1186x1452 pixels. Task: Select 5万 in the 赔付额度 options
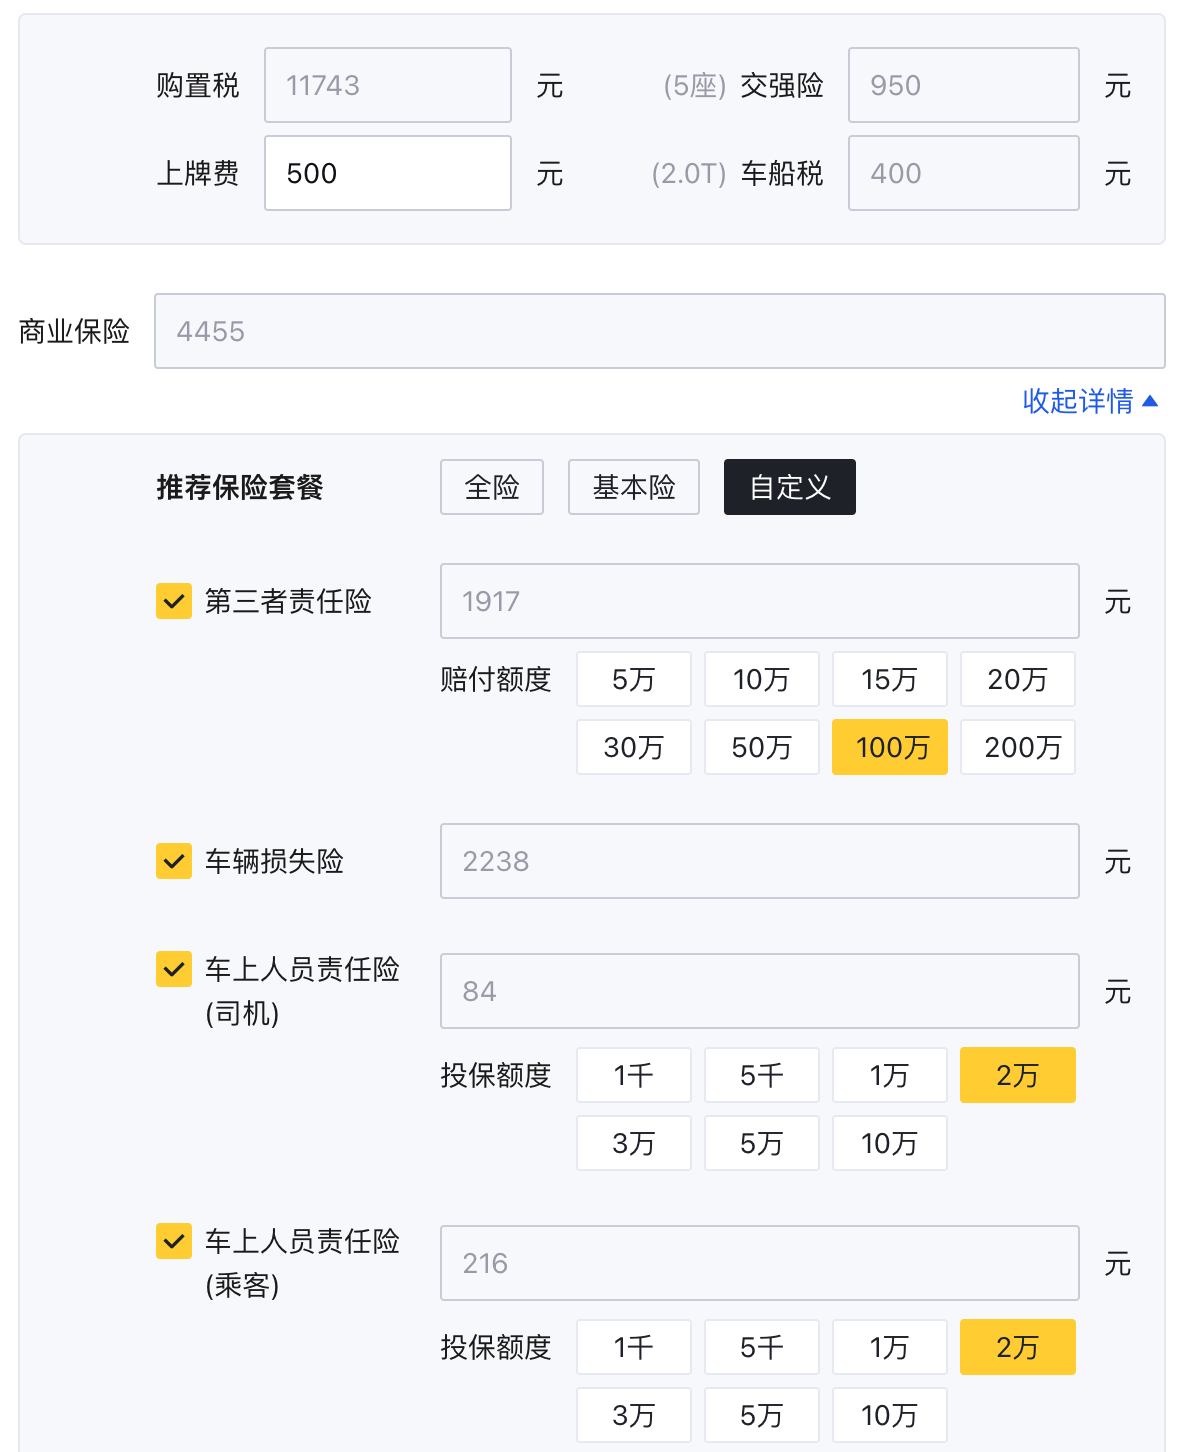(634, 679)
